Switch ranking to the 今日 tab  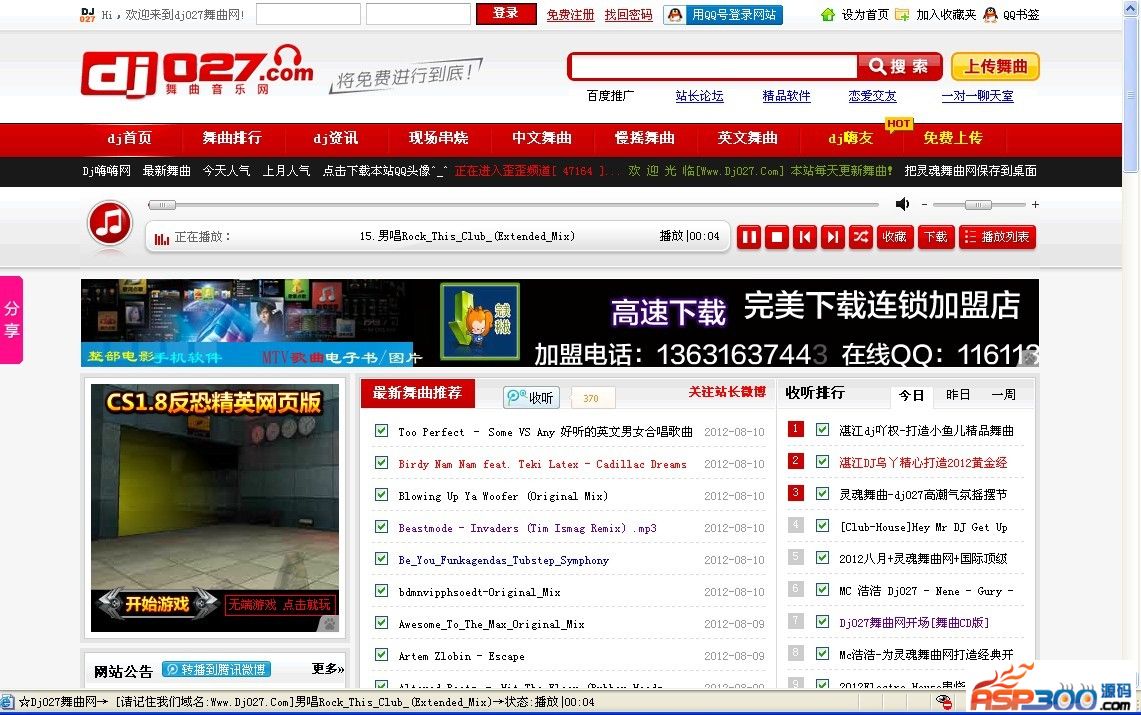(910, 395)
